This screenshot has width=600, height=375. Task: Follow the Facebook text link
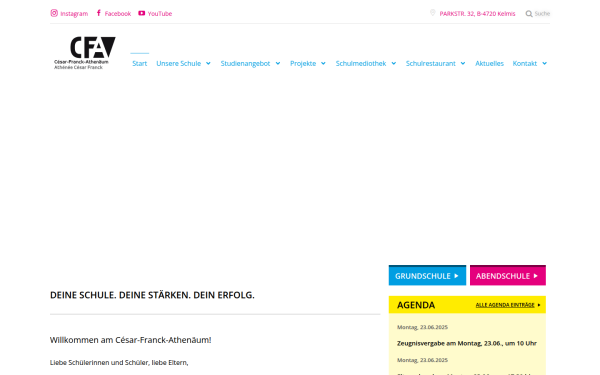[x=118, y=14]
